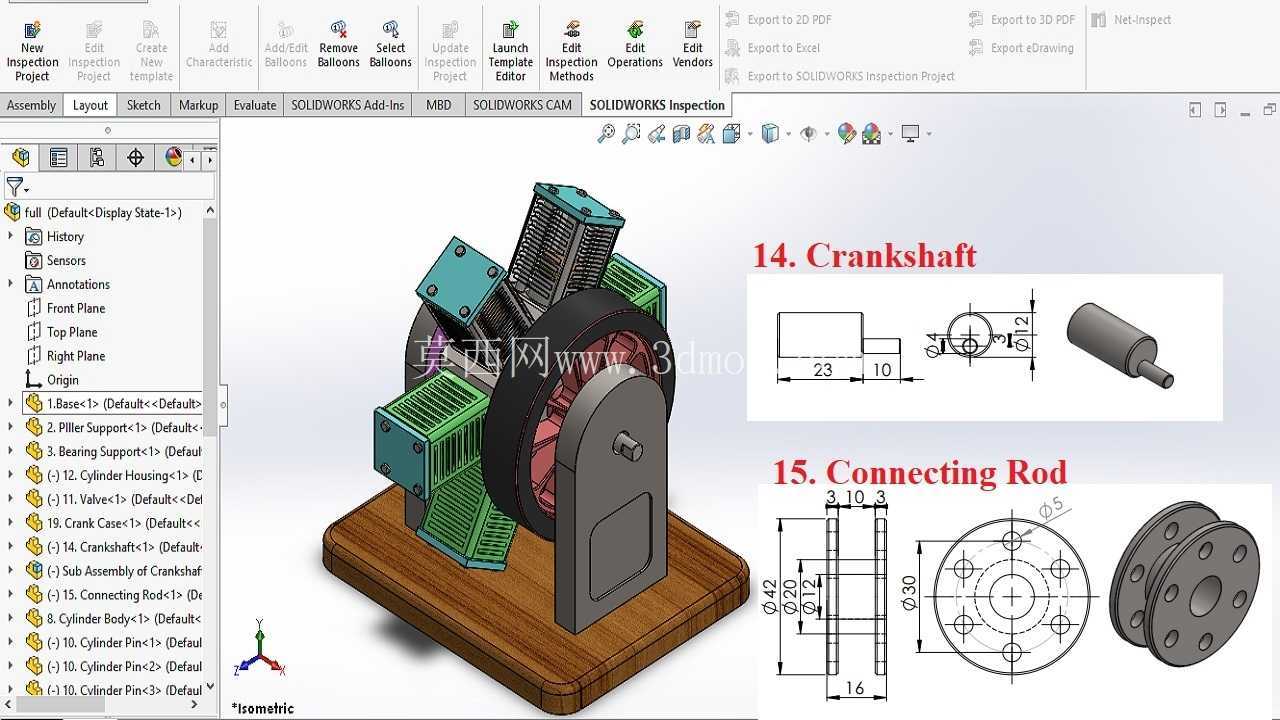
Task: Click Export to Excel
Action: (773, 47)
